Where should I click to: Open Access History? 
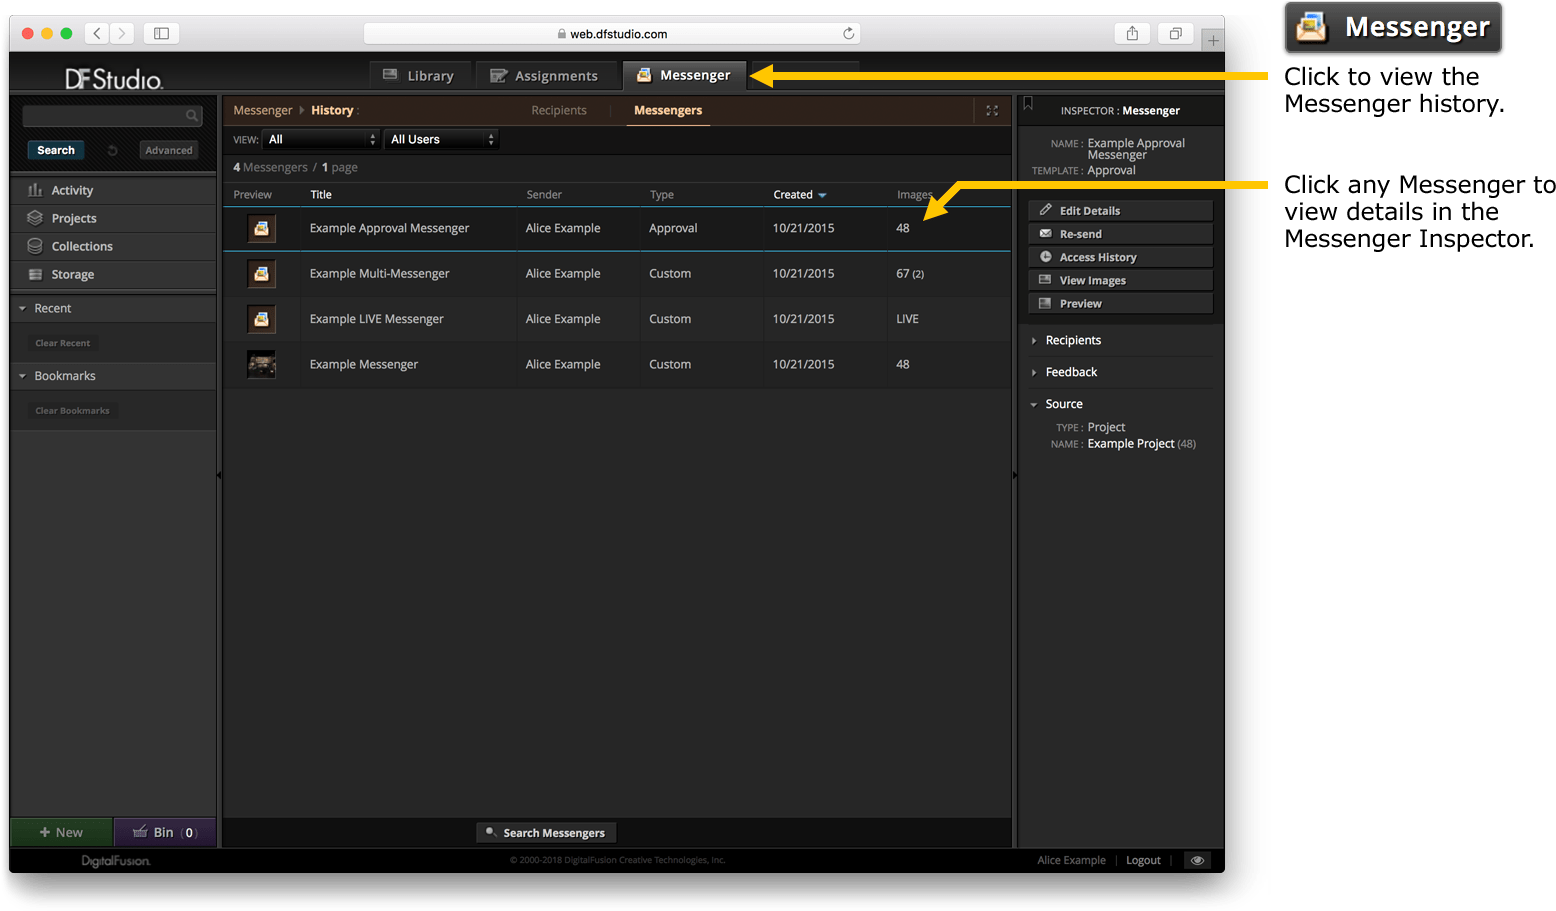[x=1120, y=257]
